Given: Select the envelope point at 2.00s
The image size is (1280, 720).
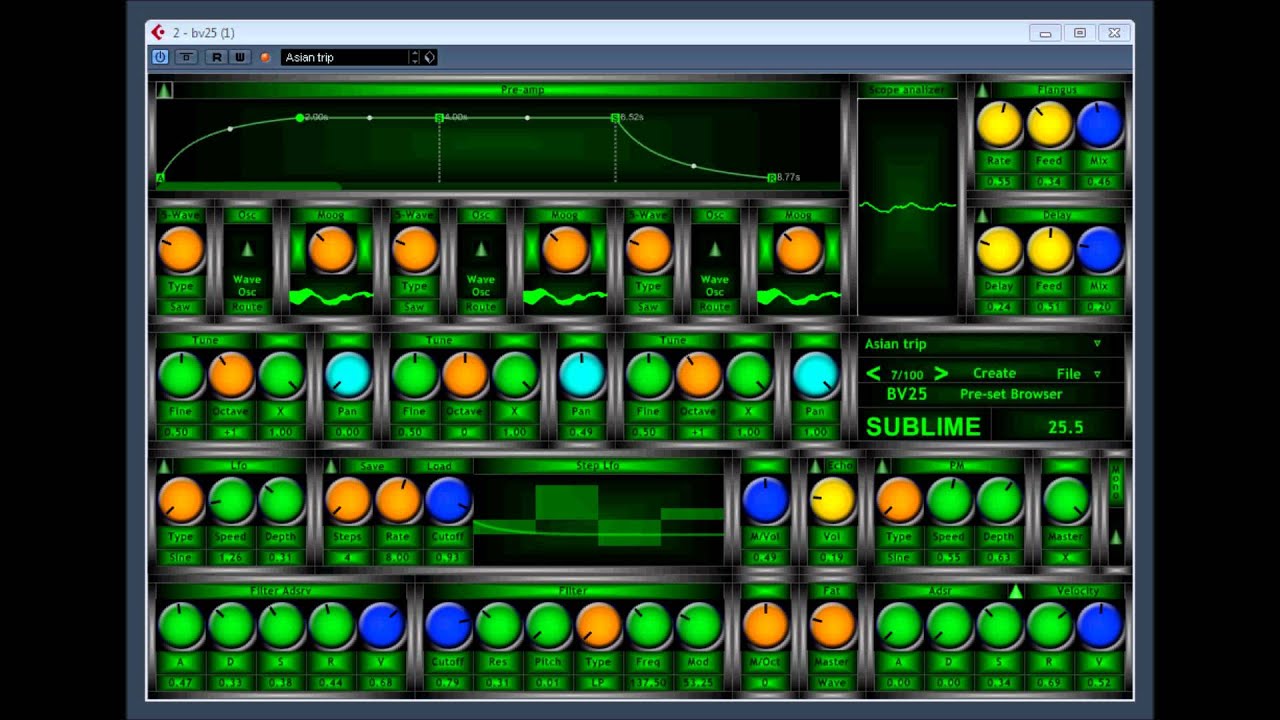Looking at the screenshot, I should click(300, 118).
